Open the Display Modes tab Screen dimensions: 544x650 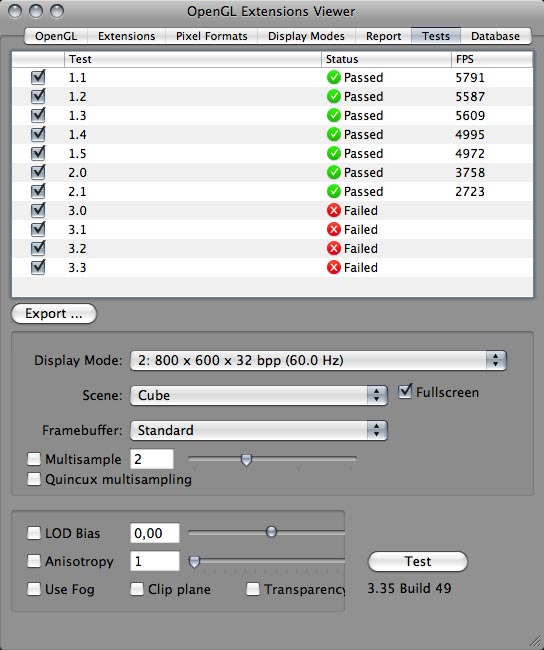pyautogui.click(x=306, y=36)
